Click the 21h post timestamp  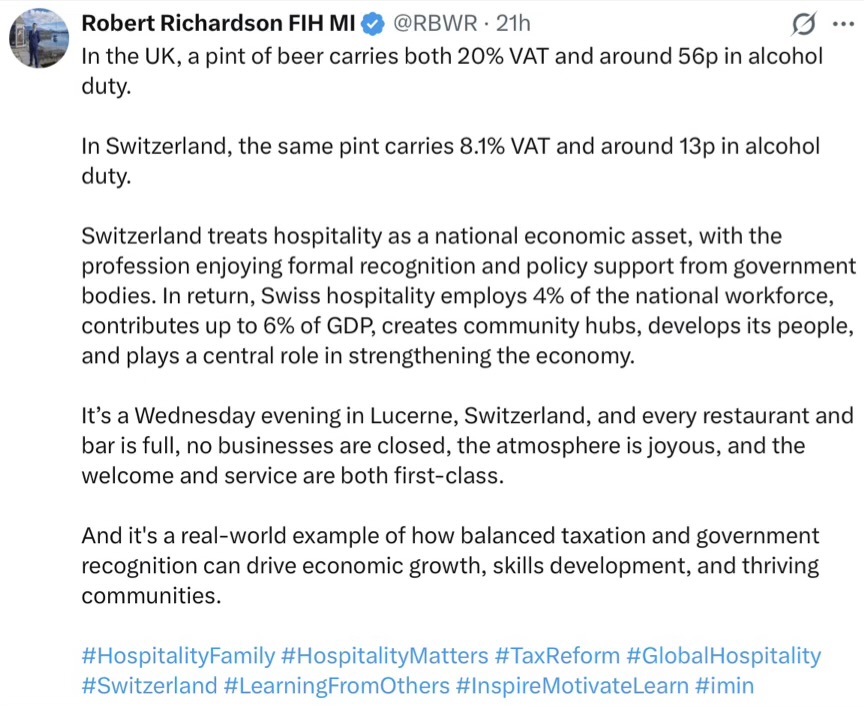[x=514, y=24]
